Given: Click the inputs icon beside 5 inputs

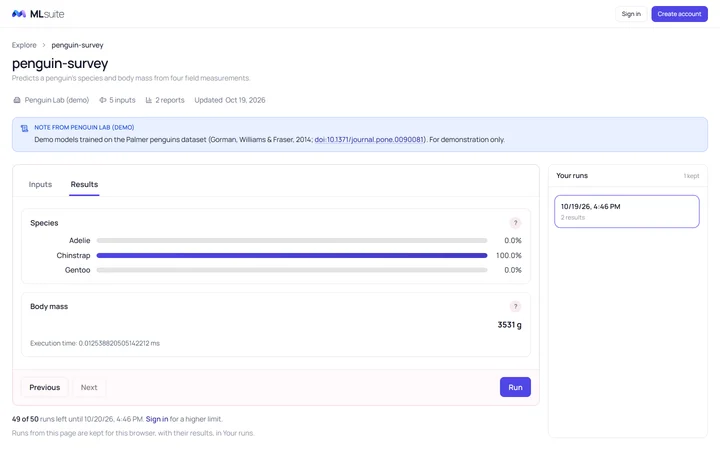Looking at the screenshot, I should [x=103, y=100].
